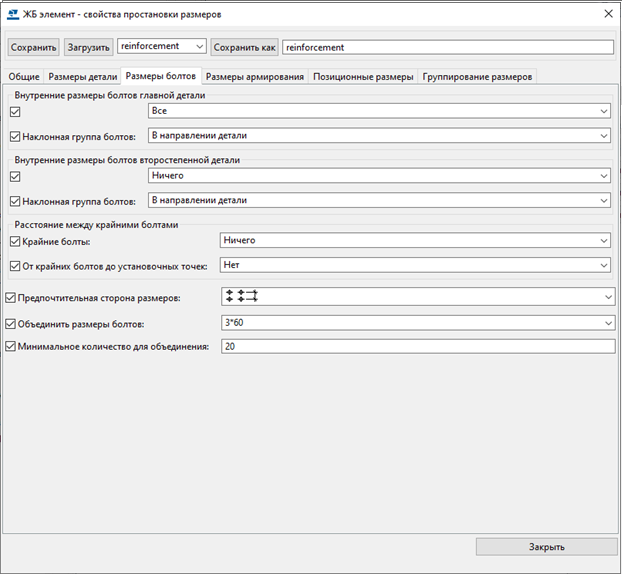Click the 'Закрыть' button
This screenshot has width=622, height=574.
(x=546, y=547)
